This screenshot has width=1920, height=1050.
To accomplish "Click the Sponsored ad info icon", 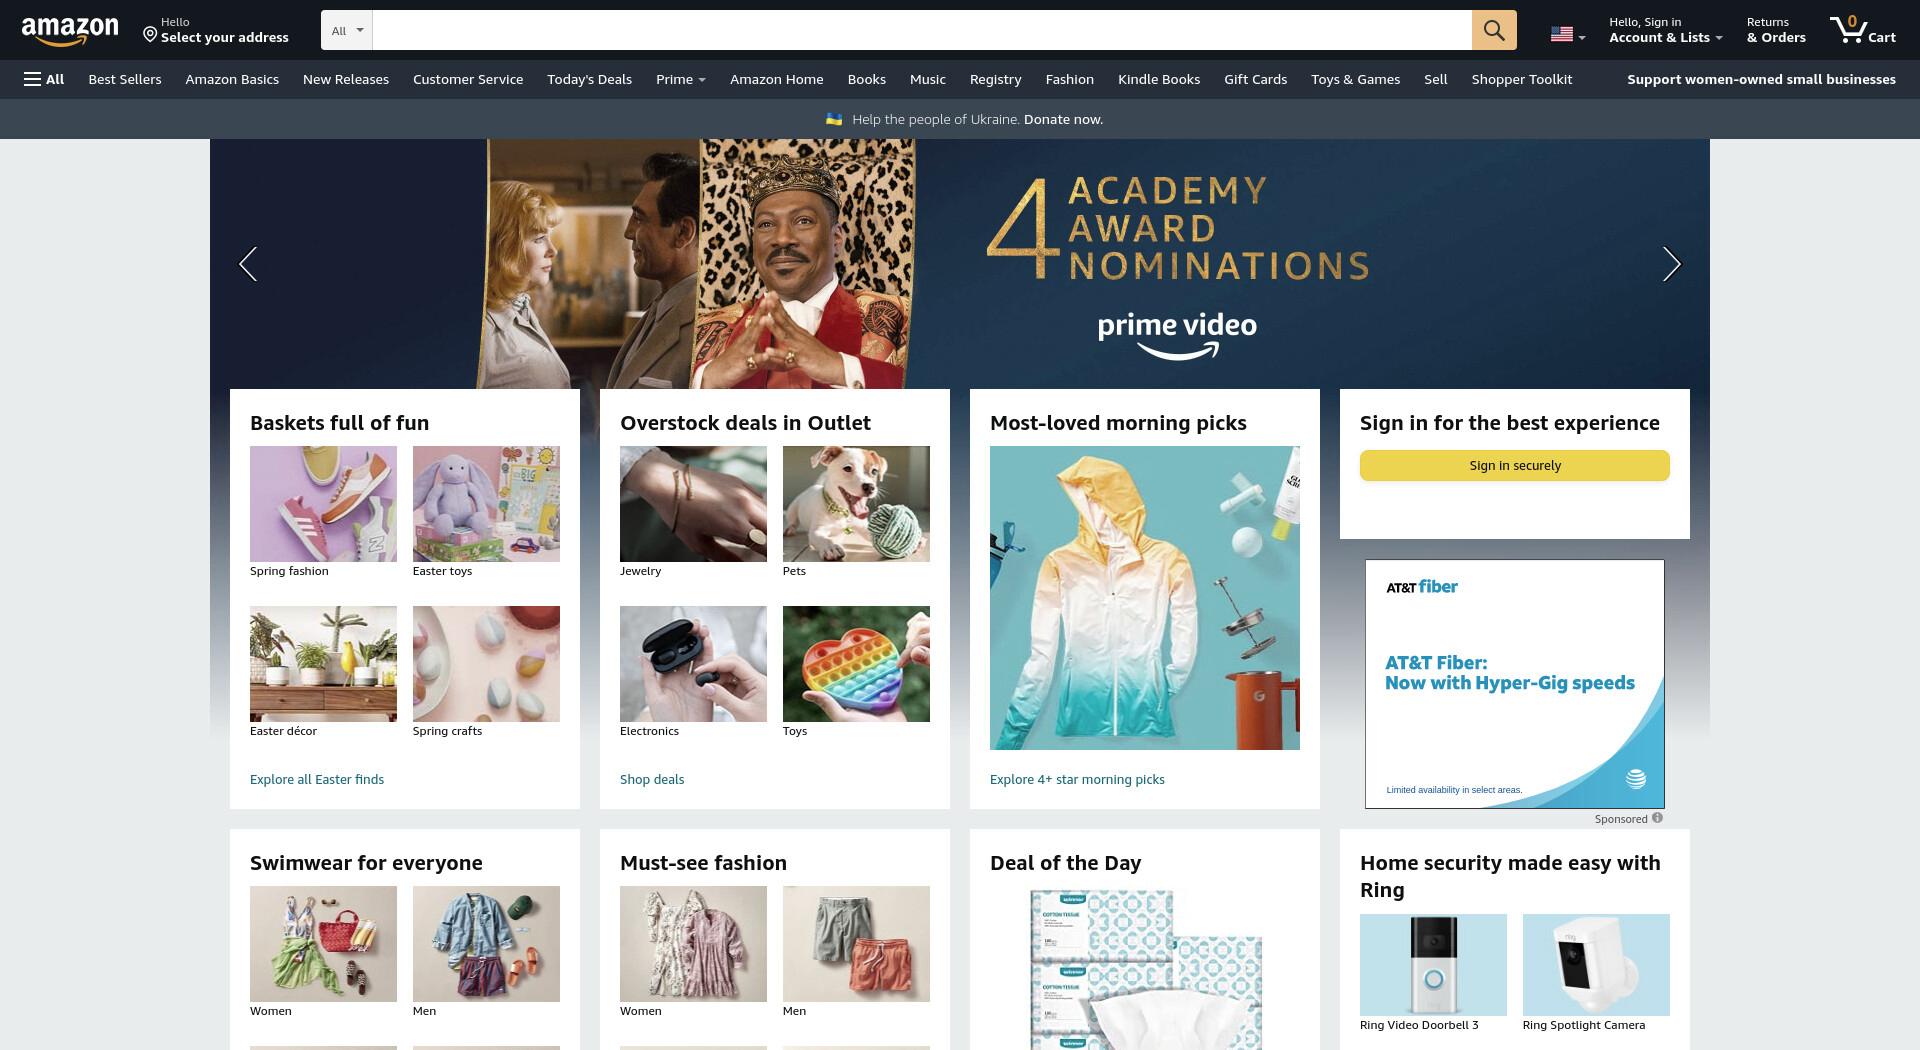I will 1657,818.
